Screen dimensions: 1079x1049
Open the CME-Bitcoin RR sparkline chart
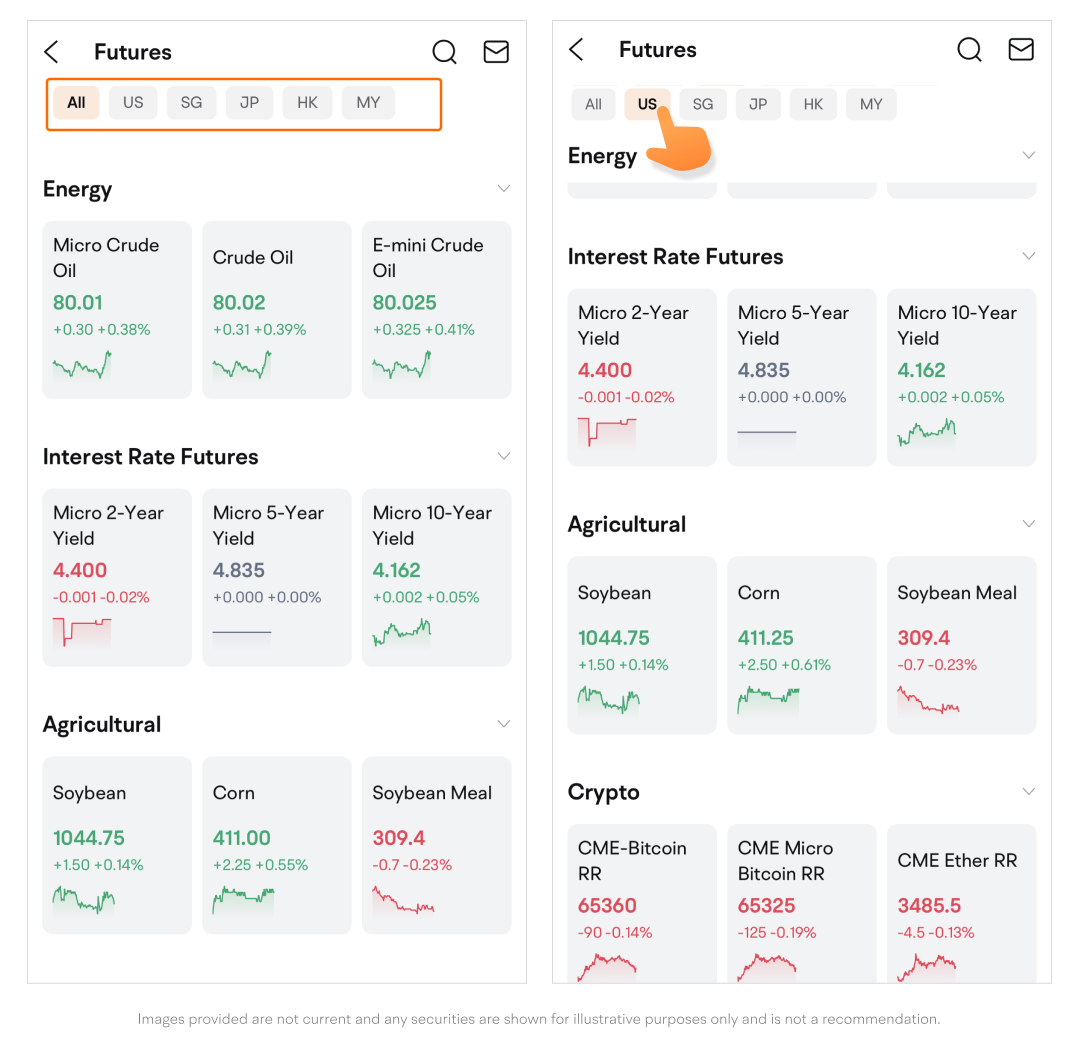click(x=607, y=967)
